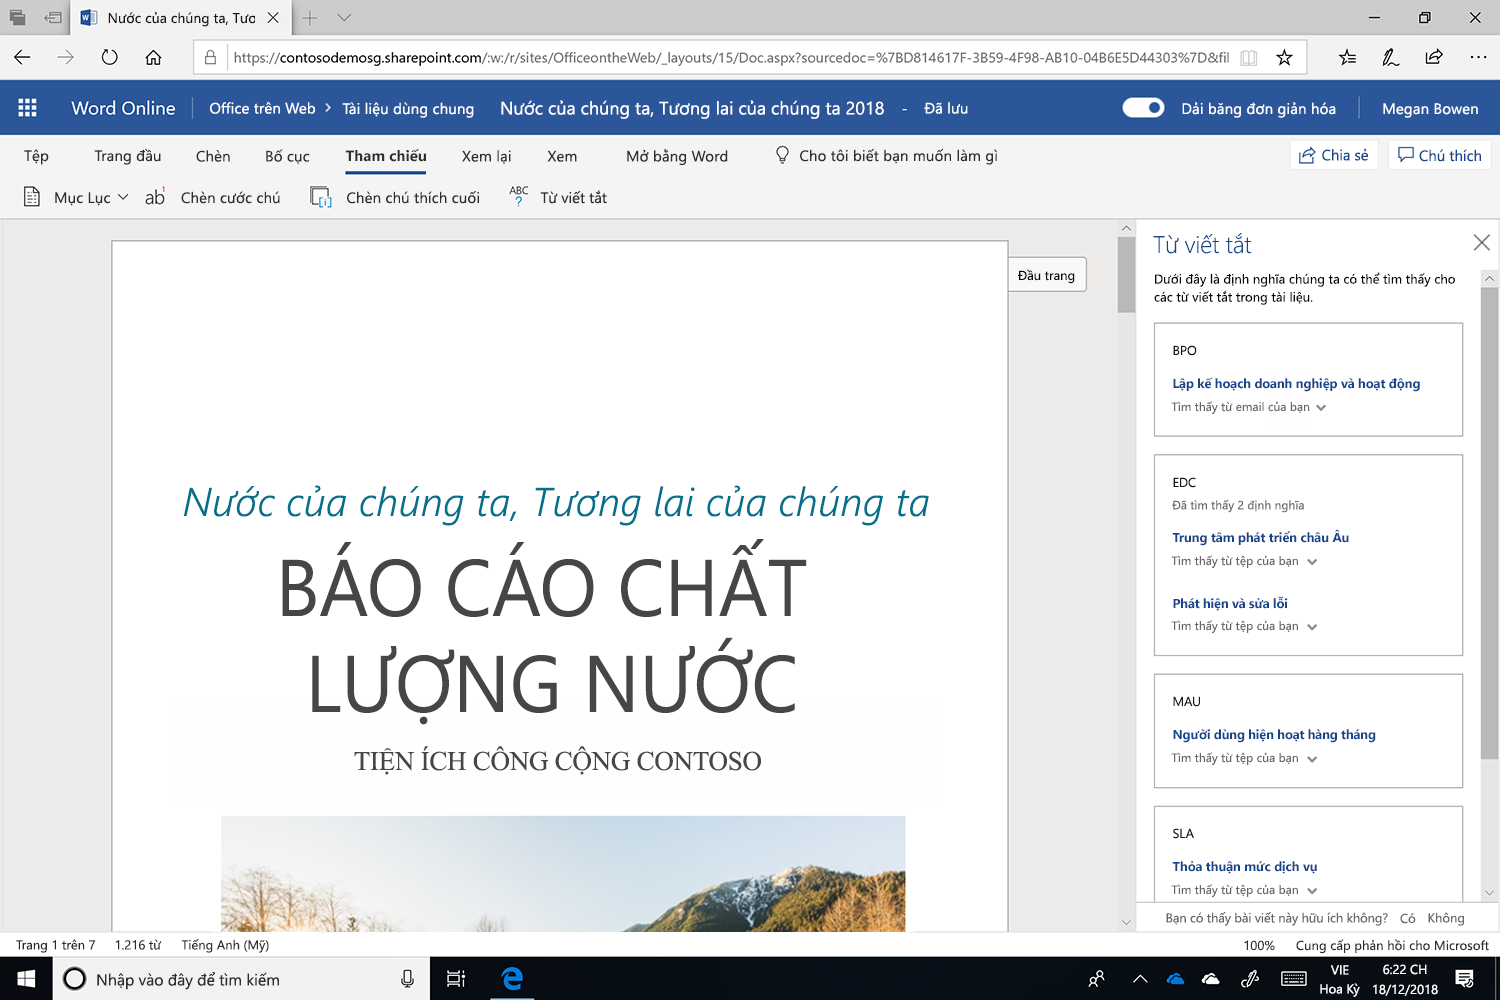
Task: Click the 1.216 từ word count
Action: 138,945
